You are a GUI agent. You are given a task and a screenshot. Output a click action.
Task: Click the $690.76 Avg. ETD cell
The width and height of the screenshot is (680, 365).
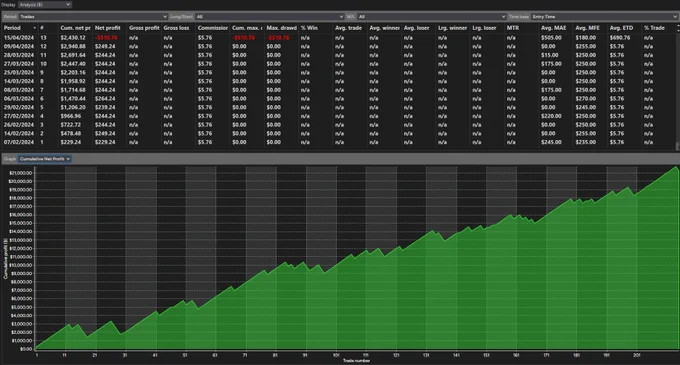pyautogui.click(x=620, y=38)
